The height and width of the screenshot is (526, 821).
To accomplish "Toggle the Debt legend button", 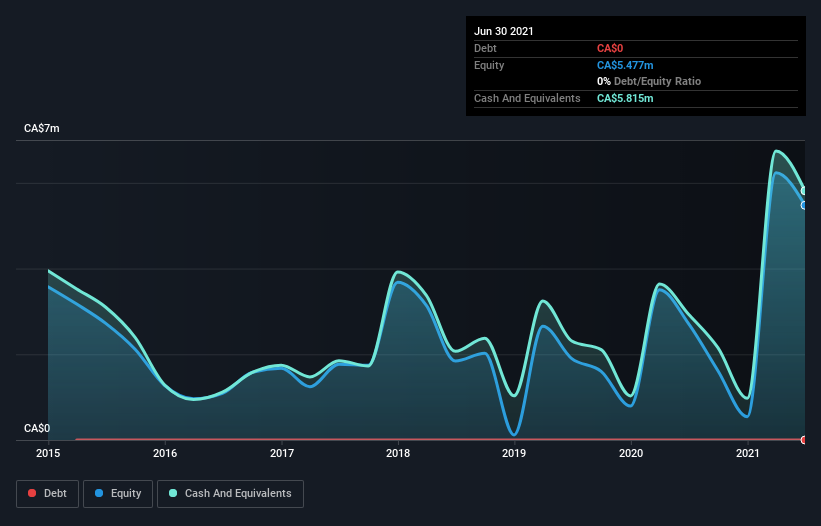I will coord(48,494).
